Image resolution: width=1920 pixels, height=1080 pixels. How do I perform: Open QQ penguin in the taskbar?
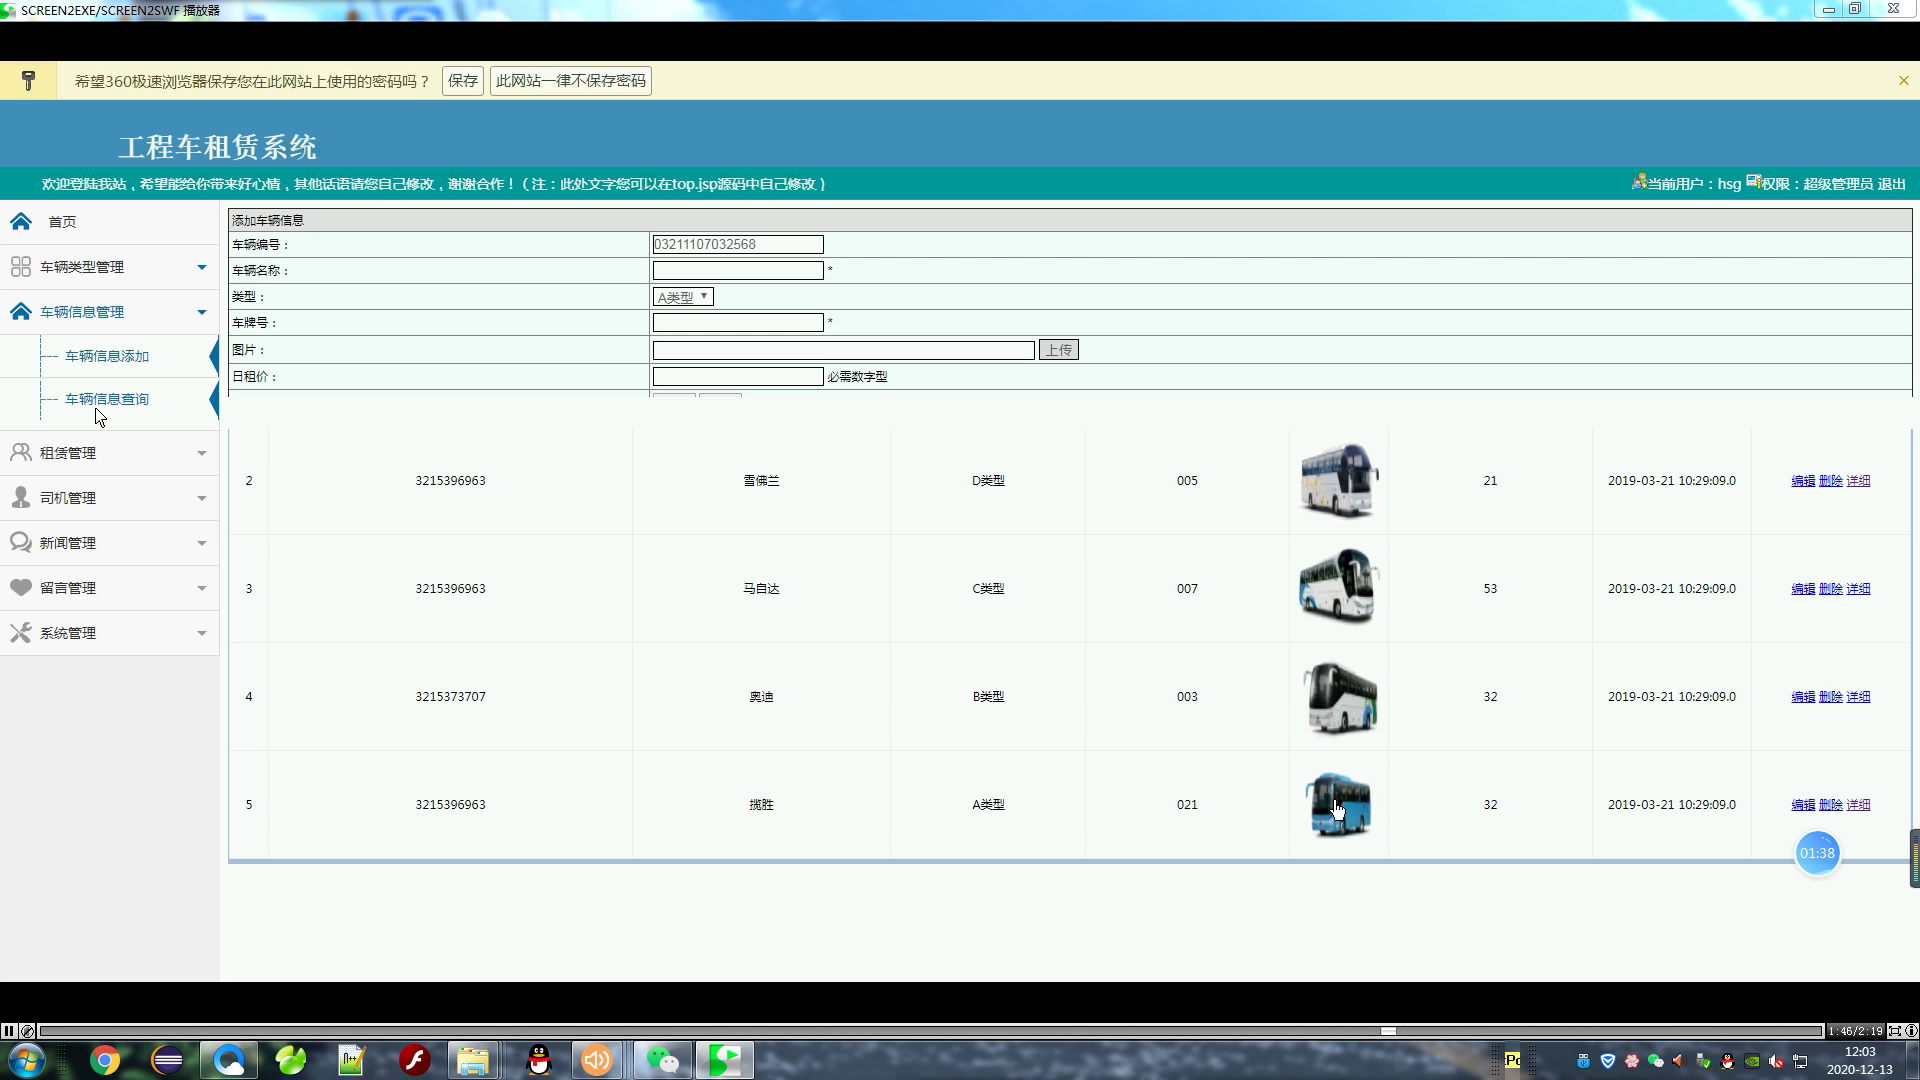coord(539,1060)
